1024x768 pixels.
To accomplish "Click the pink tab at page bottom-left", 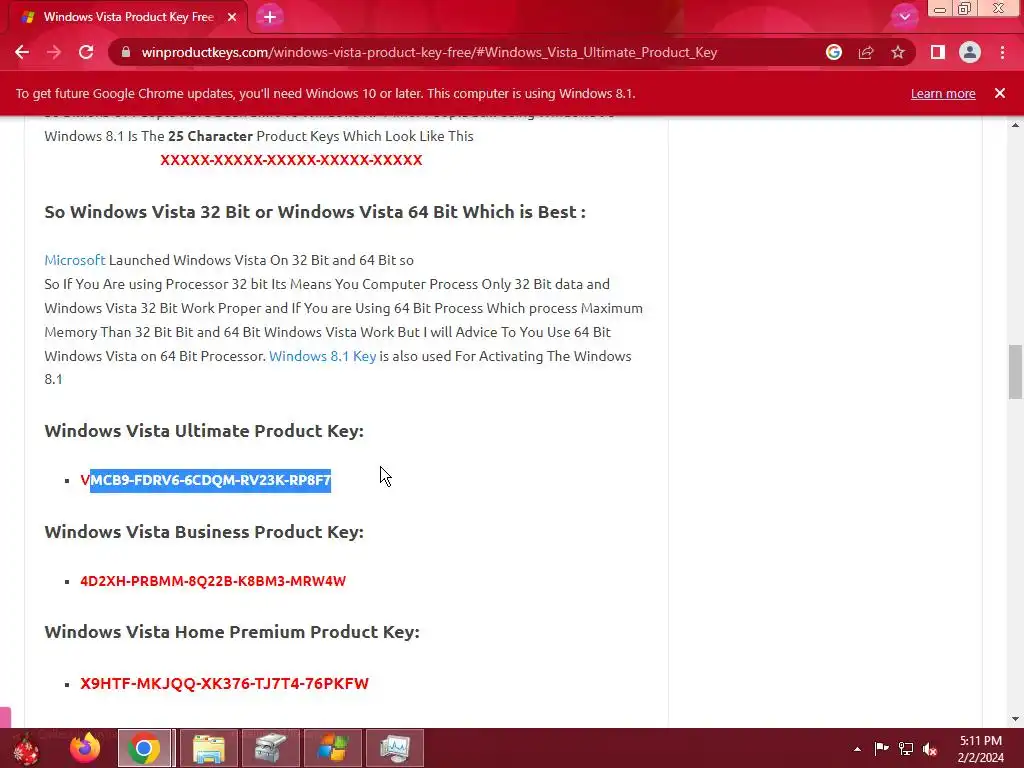I will (5, 716).
